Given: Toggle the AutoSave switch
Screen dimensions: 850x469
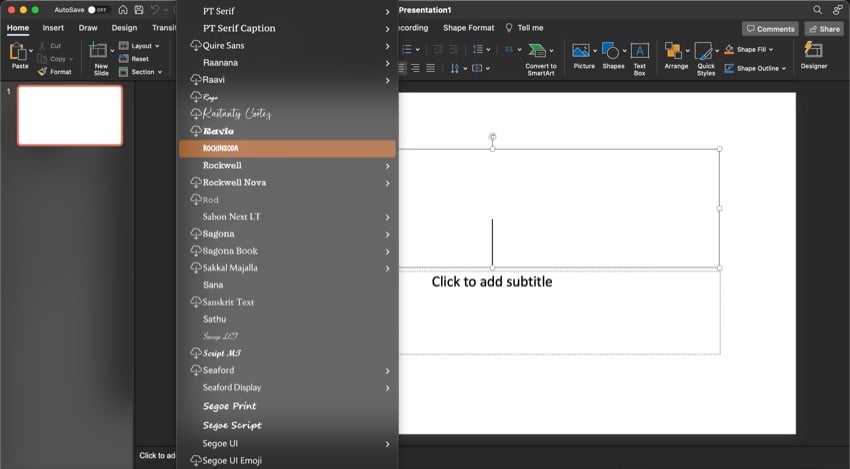Looking at the screenshot, I should 98,9.
